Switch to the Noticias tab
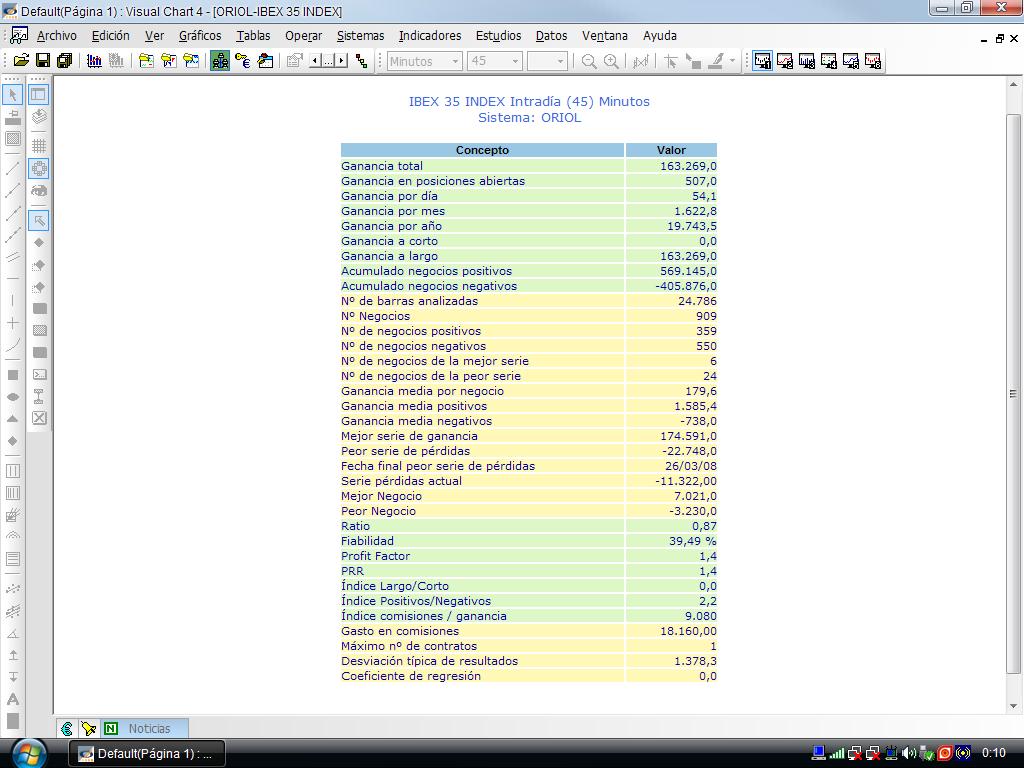 149,729
